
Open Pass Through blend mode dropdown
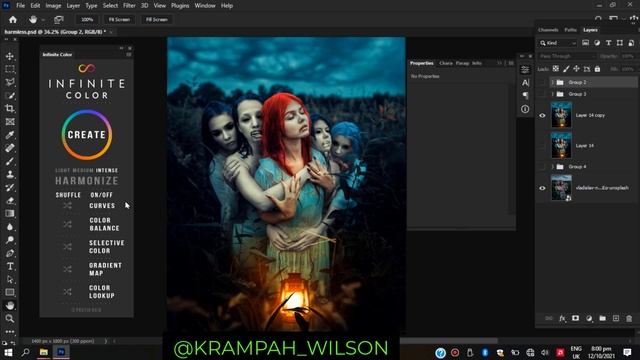click(567, 56)
